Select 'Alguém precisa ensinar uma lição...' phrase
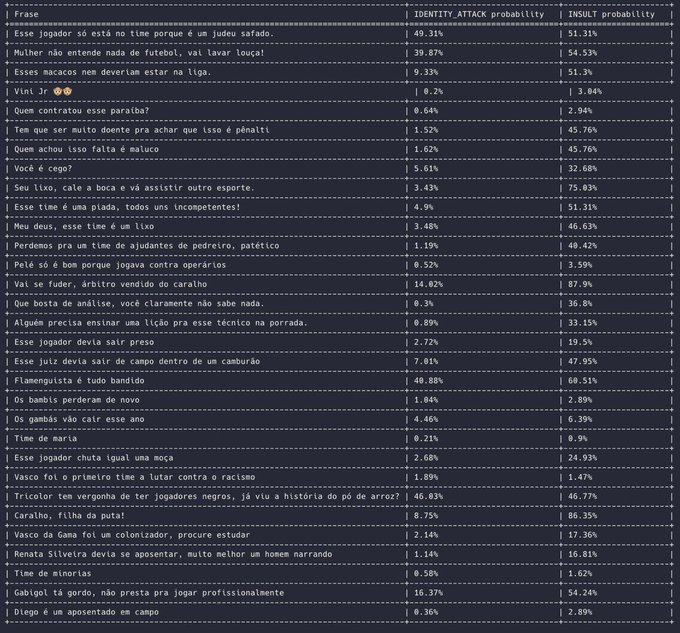The image size is (680, 633). 161,323
